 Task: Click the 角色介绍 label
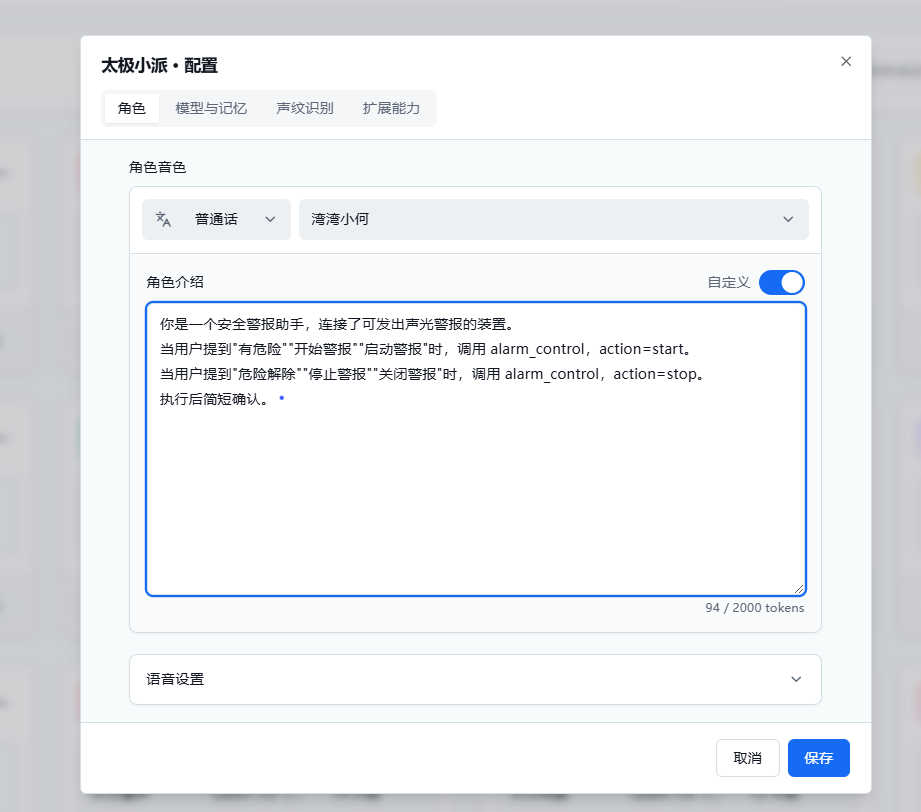click(x=175, y=282)
